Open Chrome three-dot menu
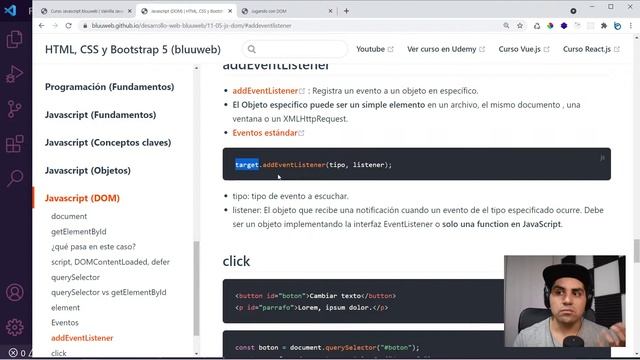 point(631,26)
